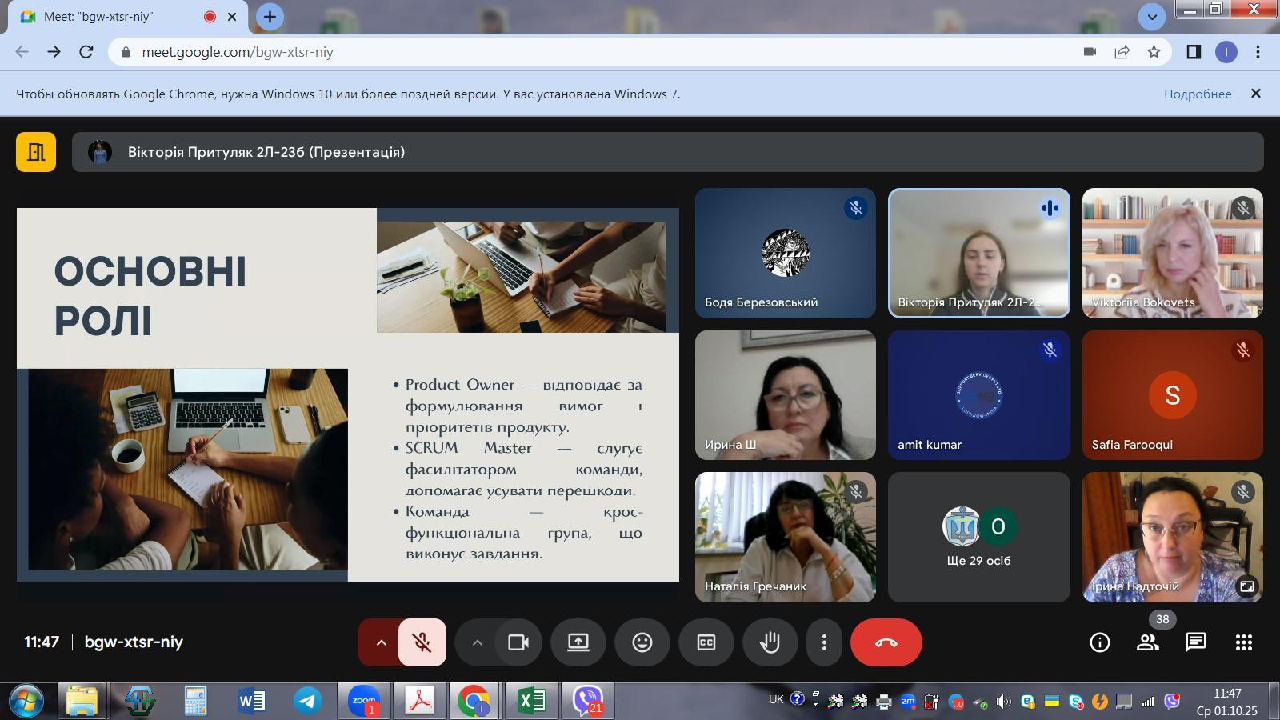This screenshot has width=1280, height=720.
Task: Open the activities grid icon
Action: pos(1243,642)
